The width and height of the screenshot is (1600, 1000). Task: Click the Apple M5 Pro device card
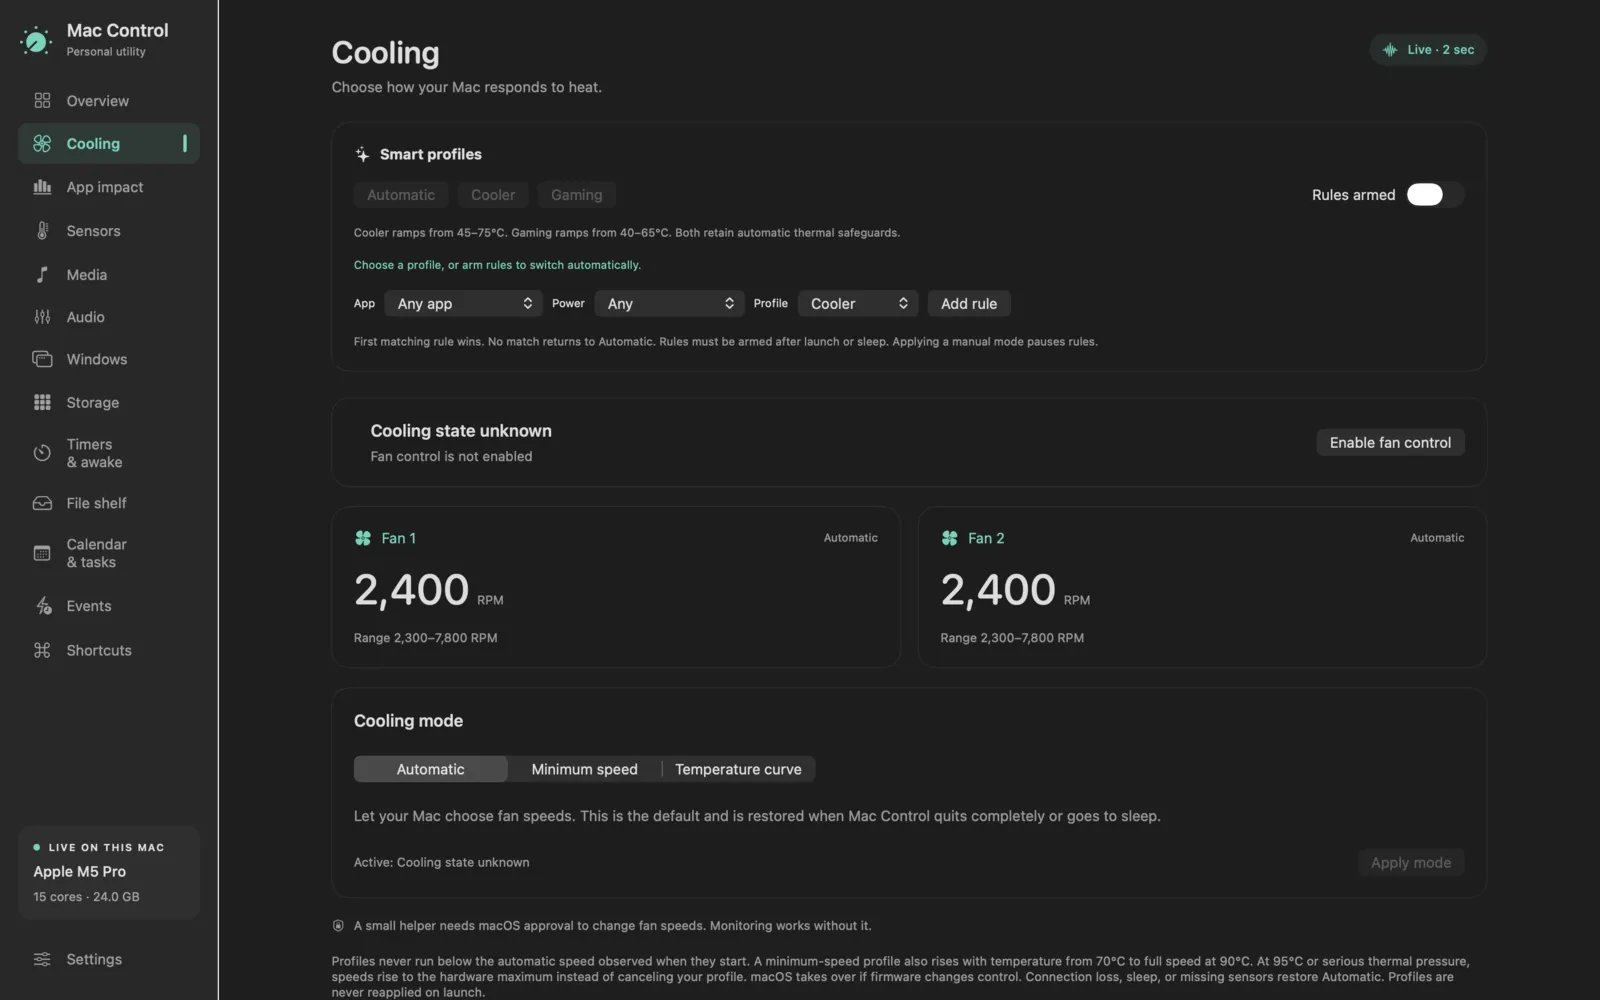point(109,872)
